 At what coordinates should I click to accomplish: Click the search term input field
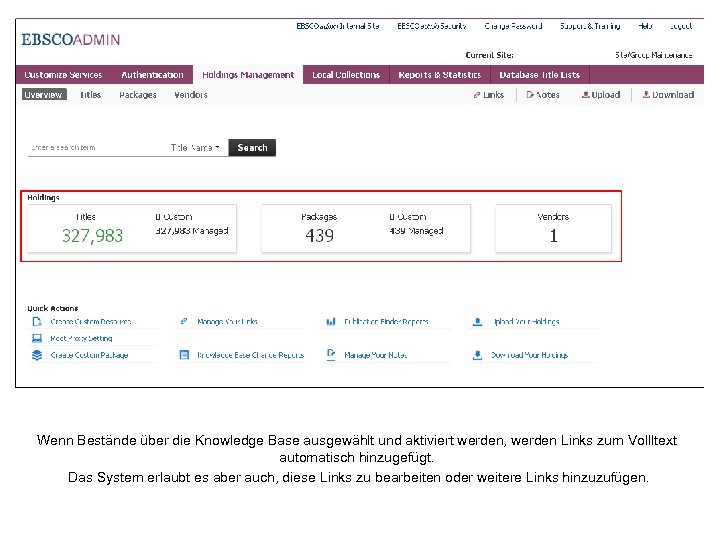[x=96, y=148]
